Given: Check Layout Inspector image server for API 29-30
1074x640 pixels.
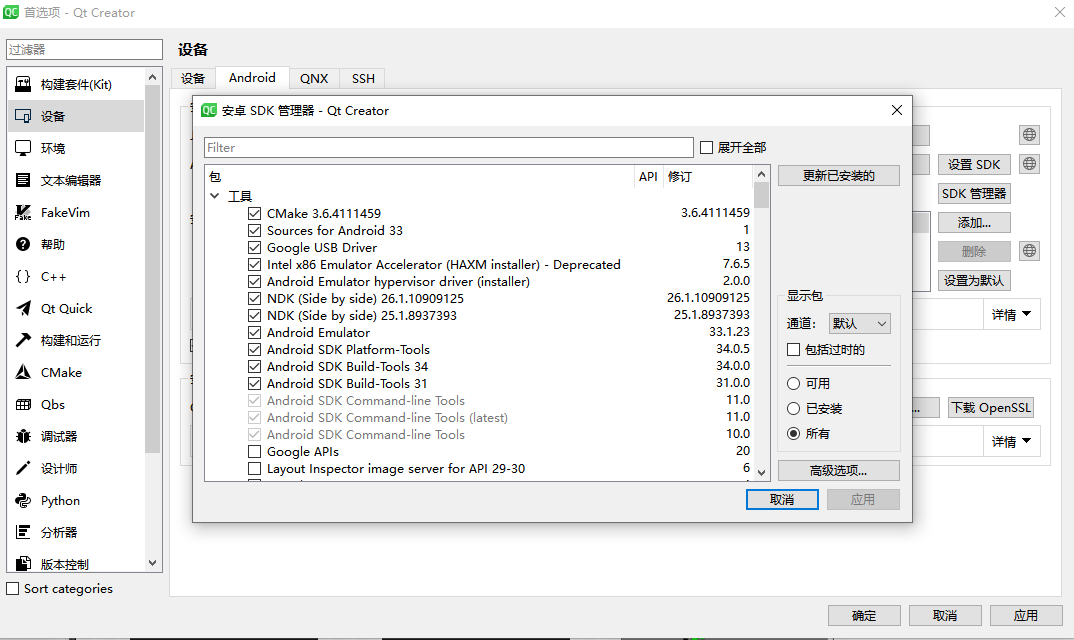Looking at the screenshot, I should tap(254, 469).
